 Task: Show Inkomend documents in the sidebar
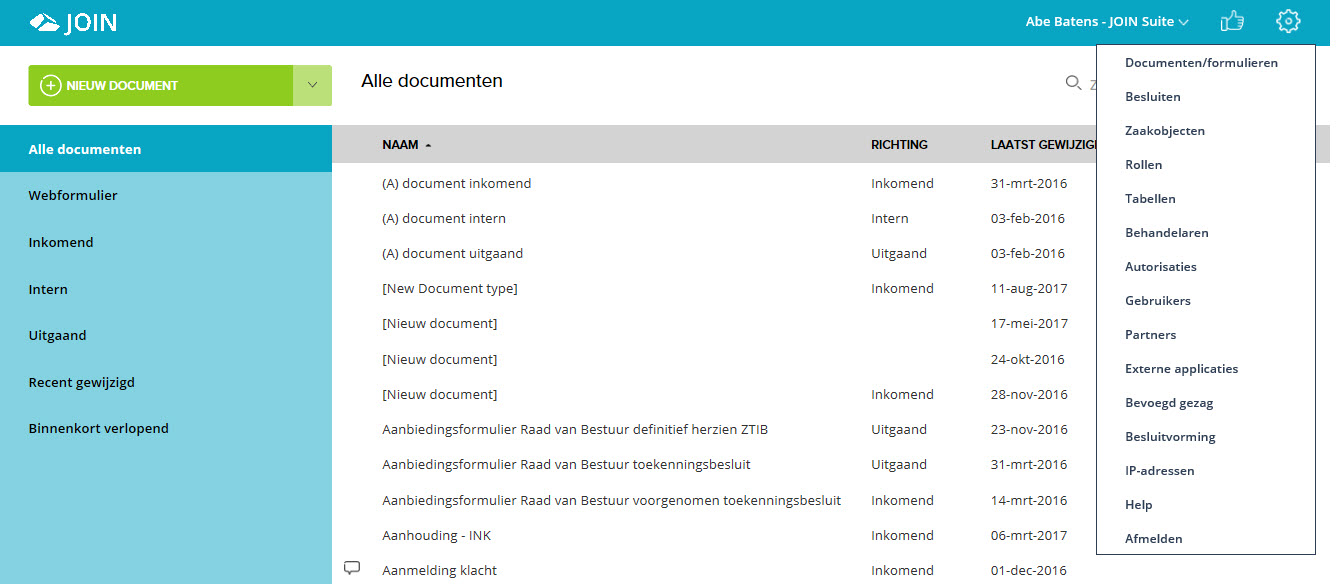click(x=61, y=242)
